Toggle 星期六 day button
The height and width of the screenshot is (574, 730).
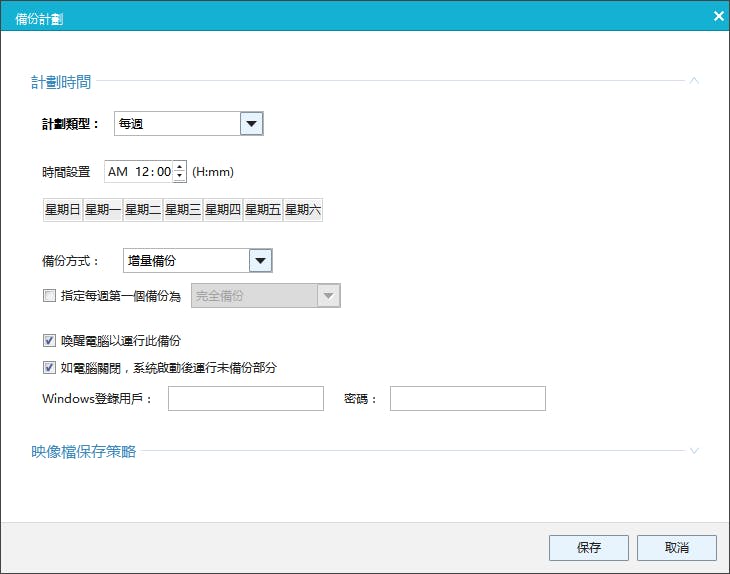pos(303,210)
